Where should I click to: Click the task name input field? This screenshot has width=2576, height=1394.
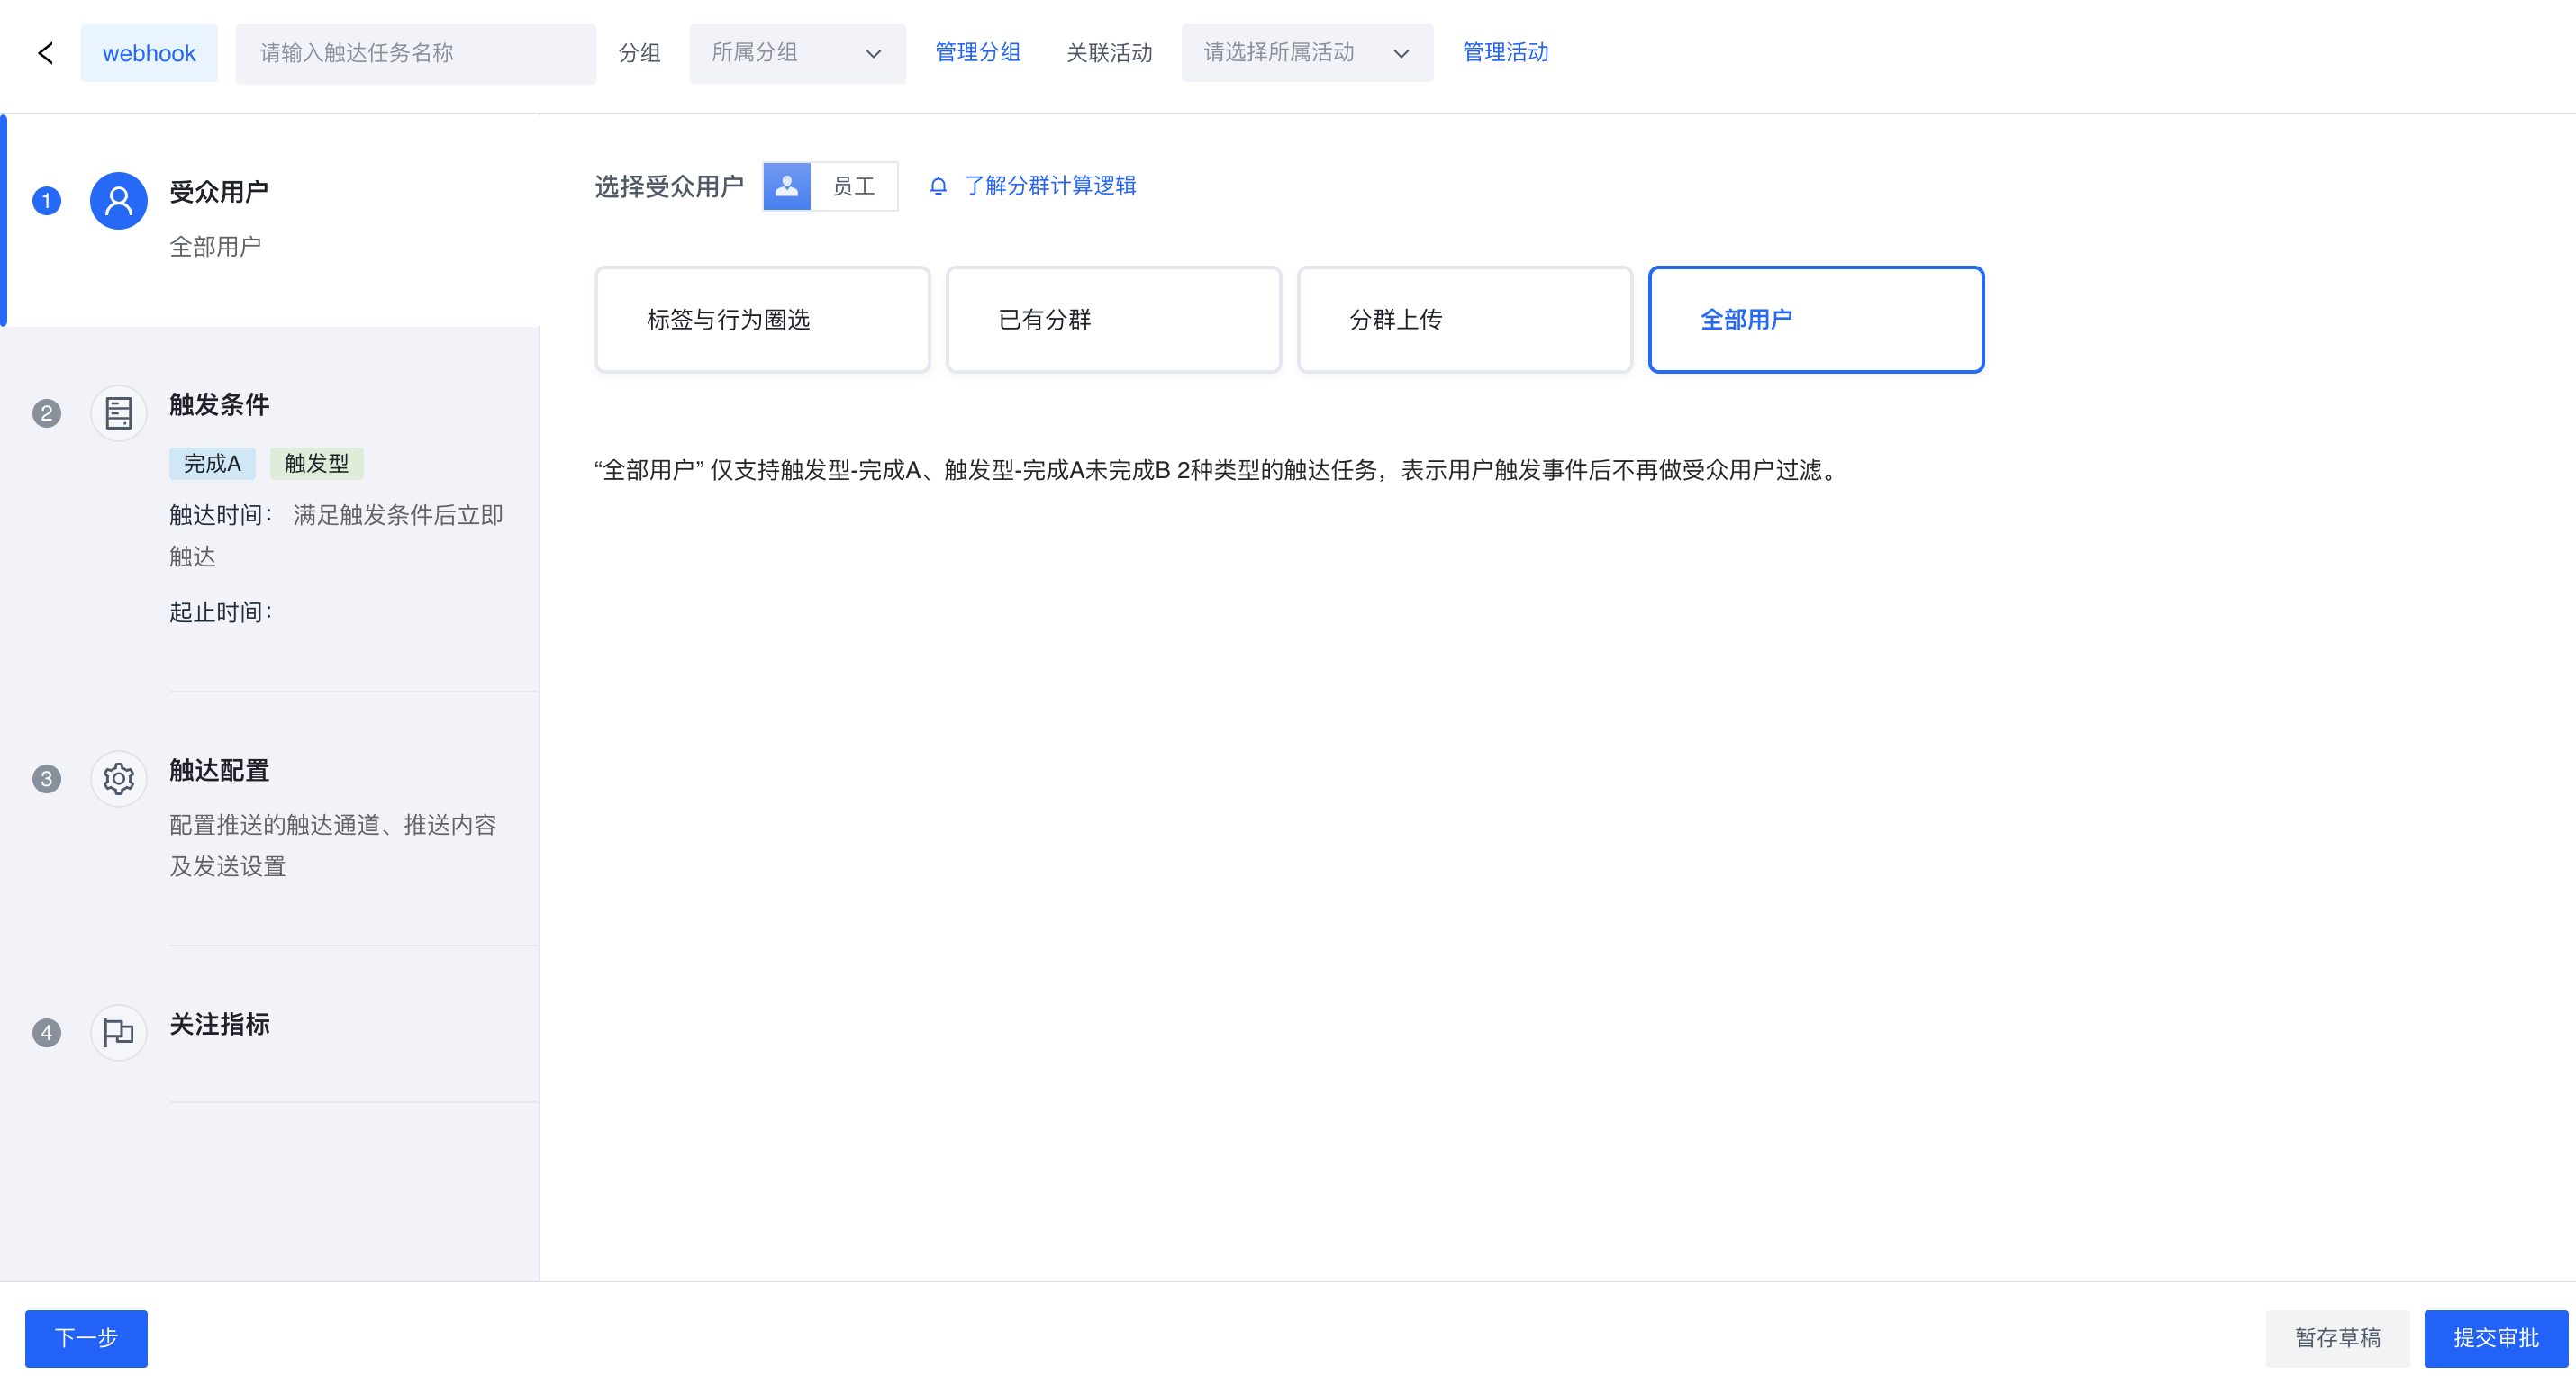[x=416, y=53]
